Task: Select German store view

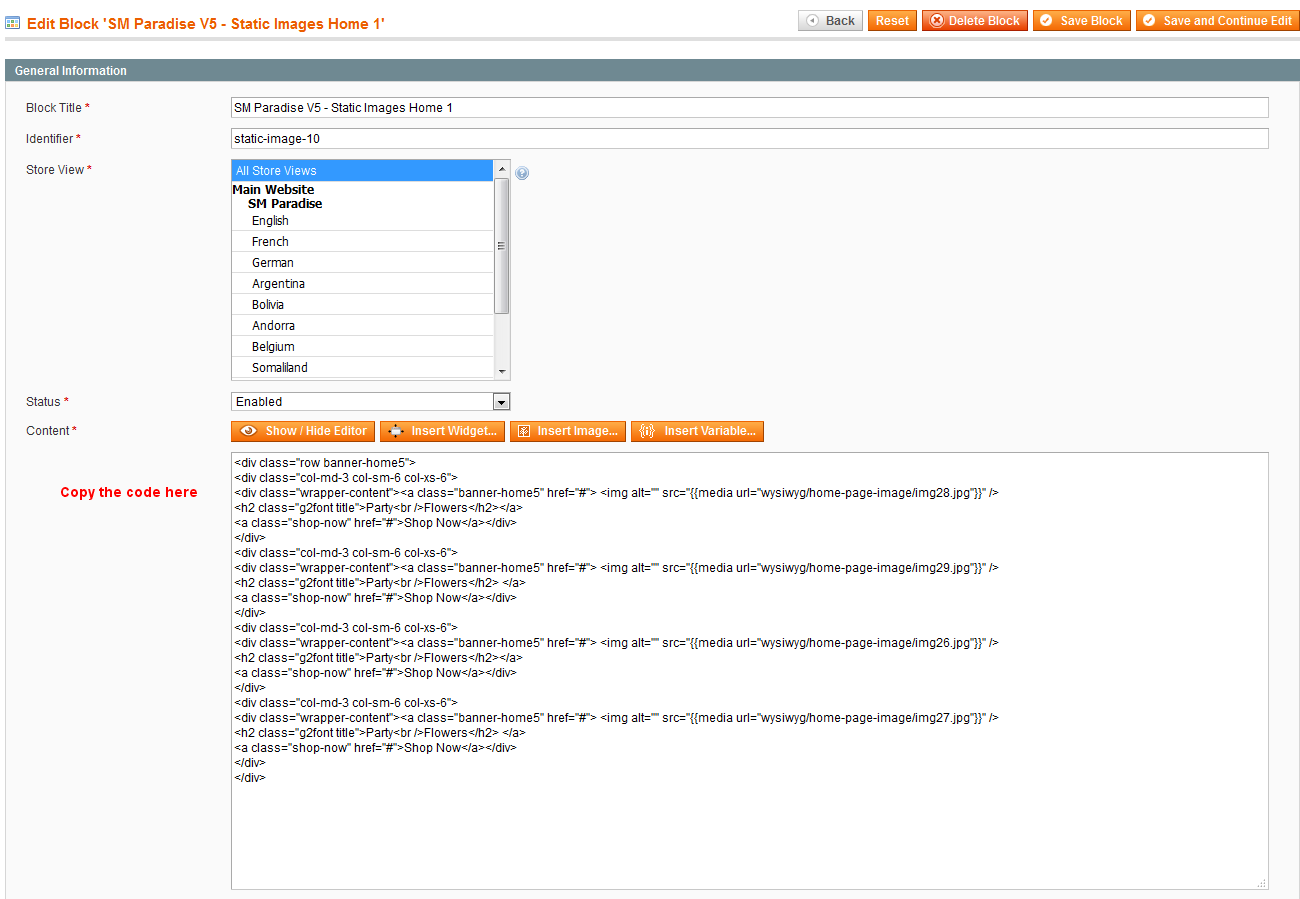Action: 363,263
